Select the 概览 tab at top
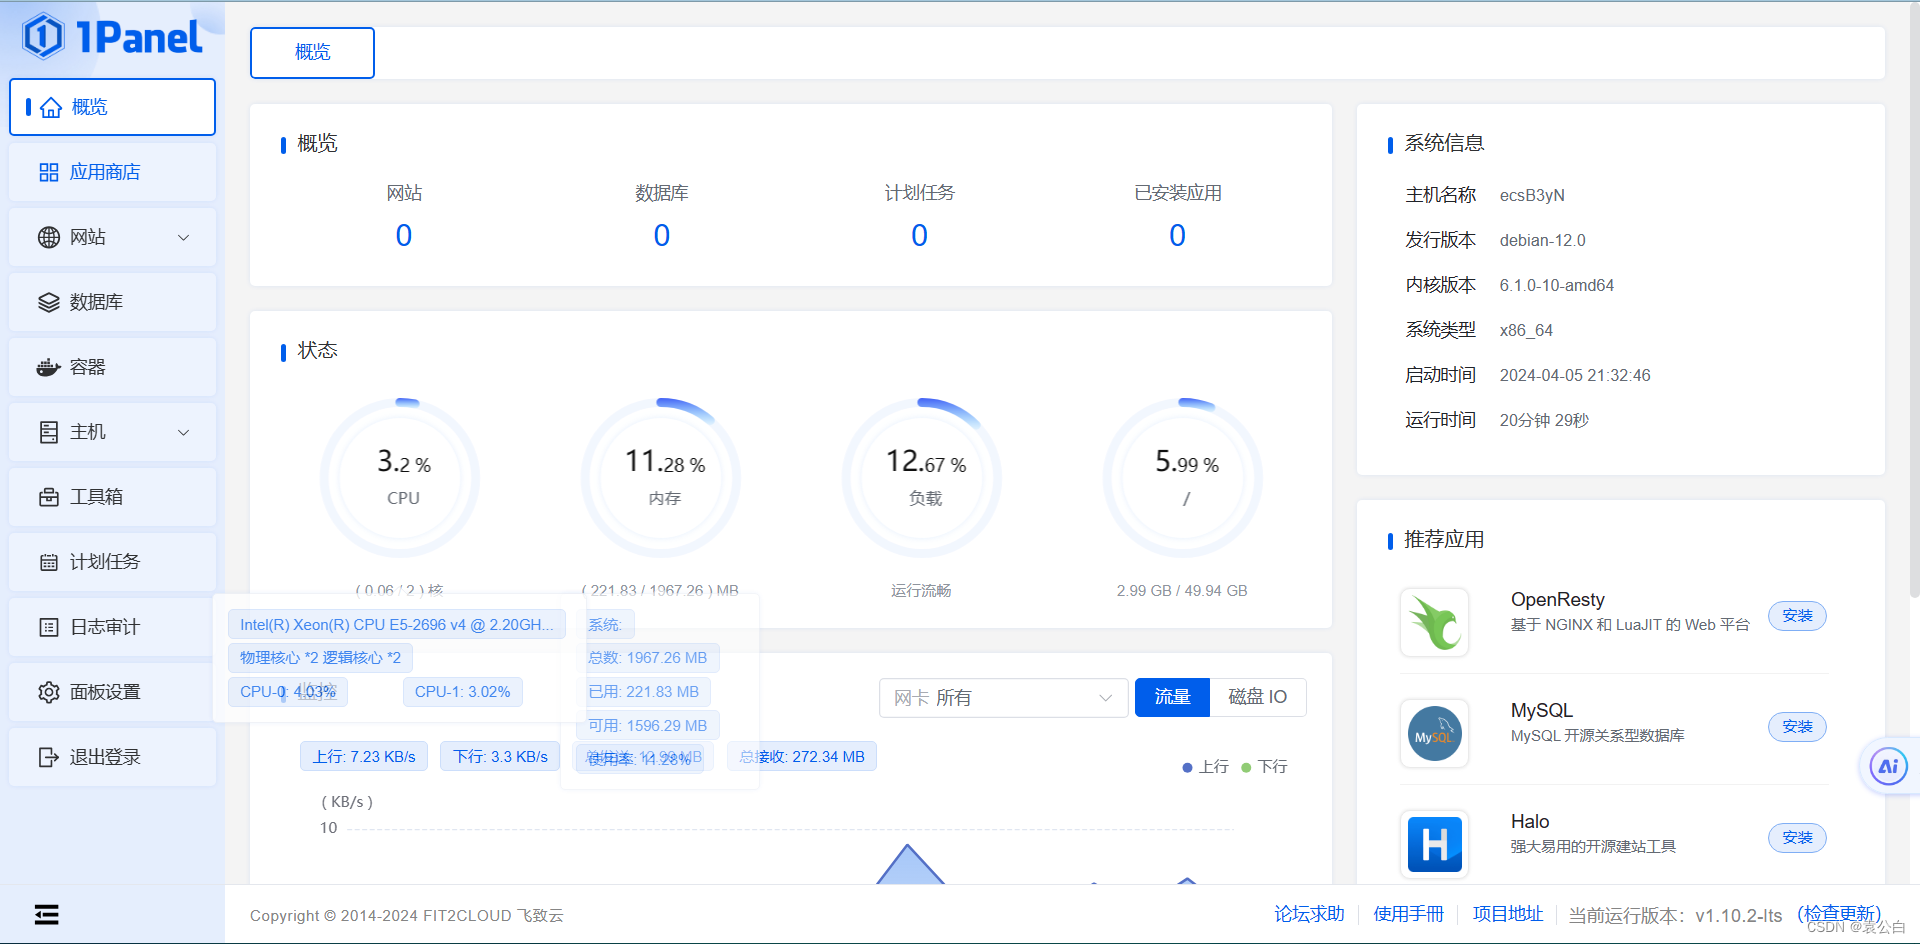1920x944 pixels. 312,52
